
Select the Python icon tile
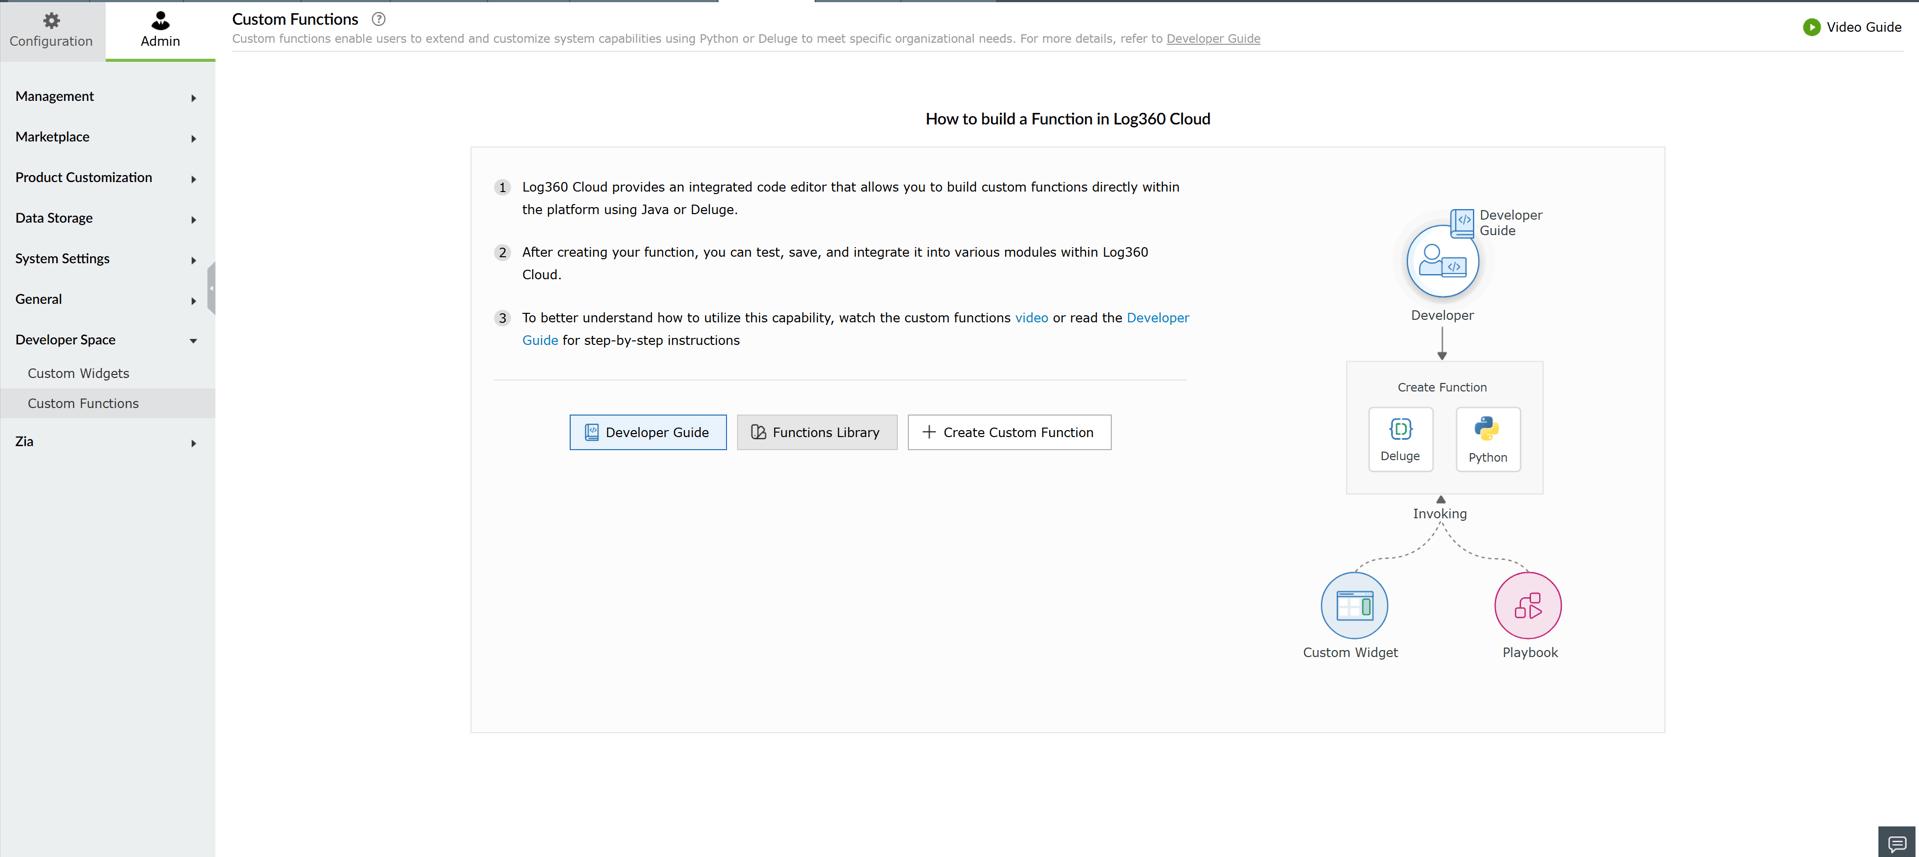pyautogui.click(x=1488, y=439)
